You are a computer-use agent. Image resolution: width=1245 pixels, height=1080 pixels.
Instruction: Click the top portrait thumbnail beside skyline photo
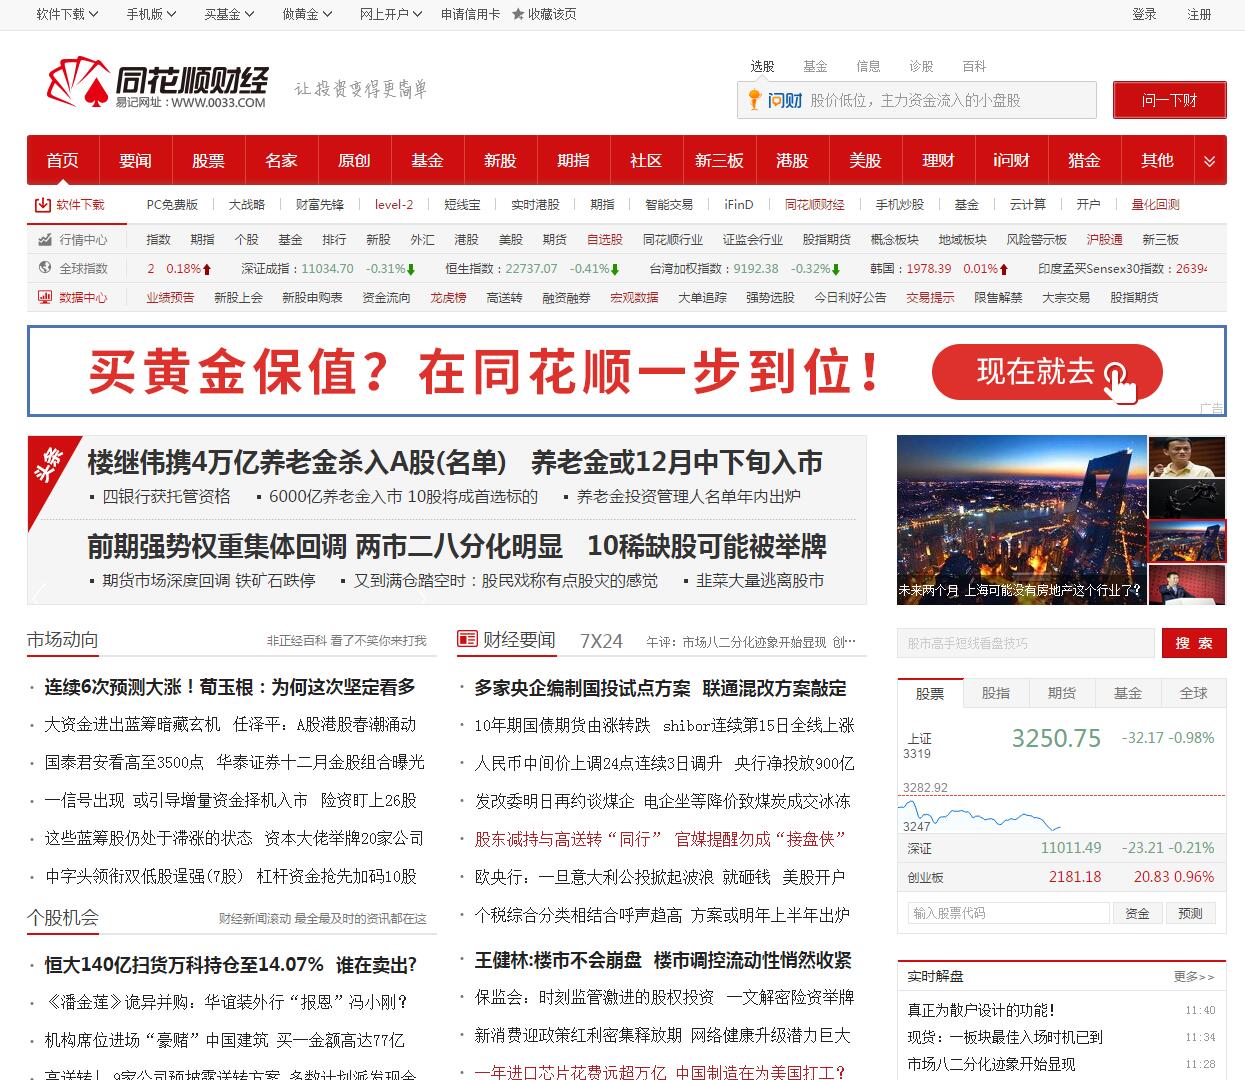point(1187,457)
